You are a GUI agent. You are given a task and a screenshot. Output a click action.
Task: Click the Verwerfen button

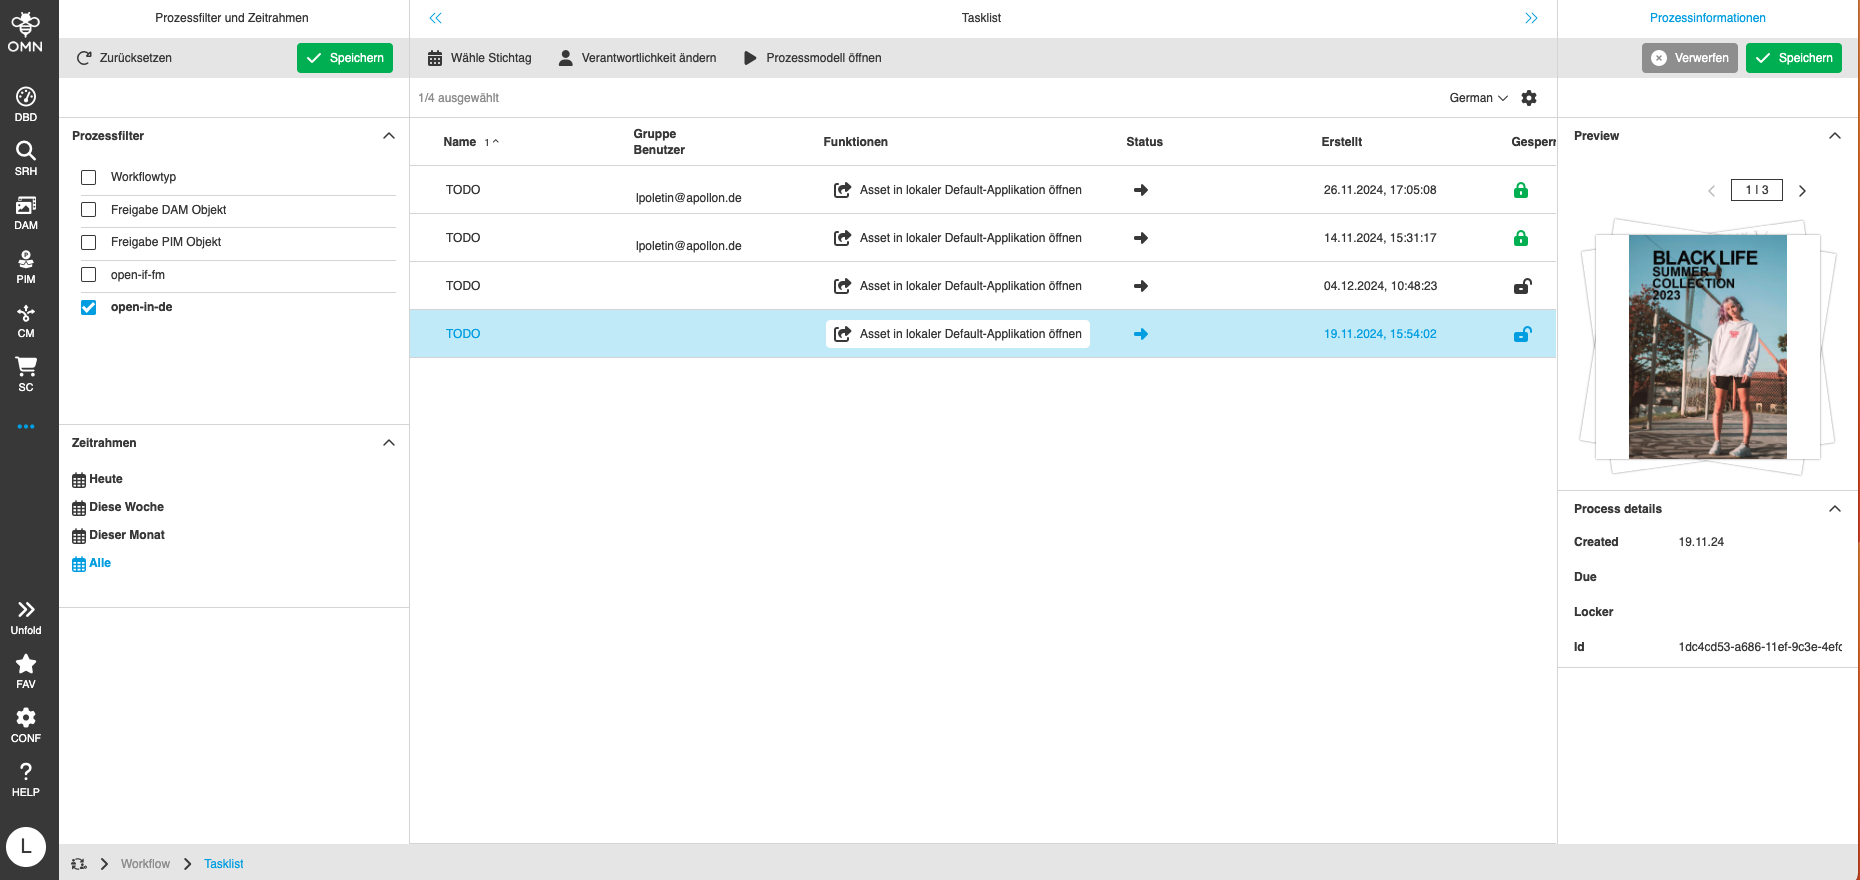pos(1690,58)
